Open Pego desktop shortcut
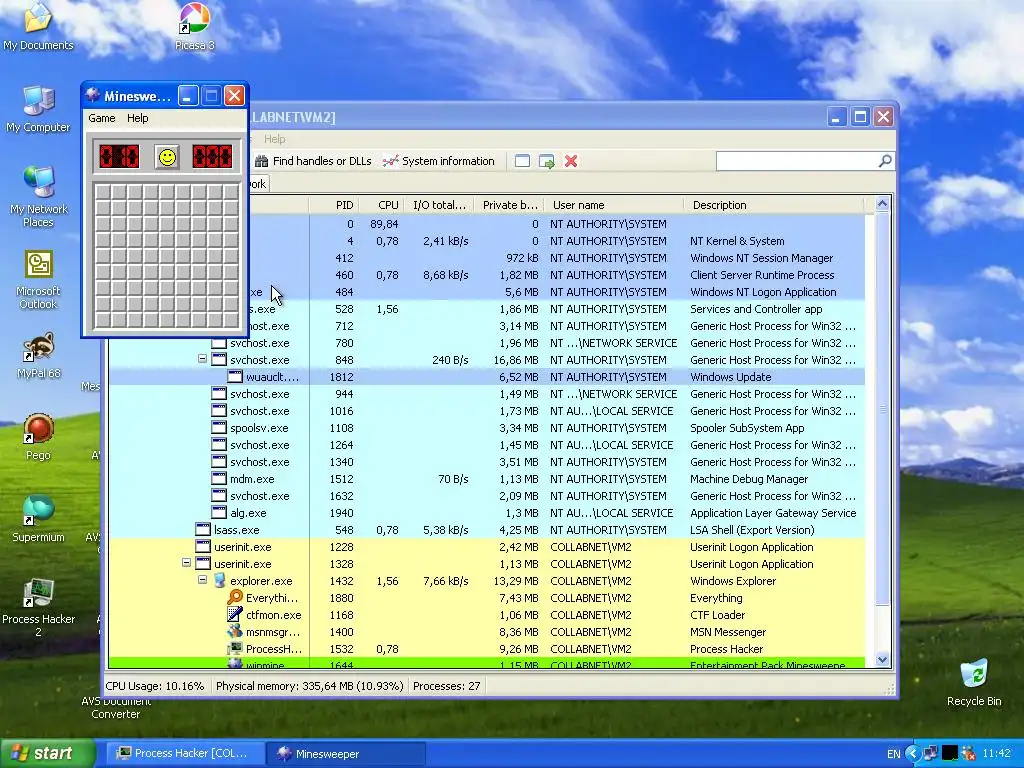The width and height of the screenshot is (1024, 768). coord(38,438)
